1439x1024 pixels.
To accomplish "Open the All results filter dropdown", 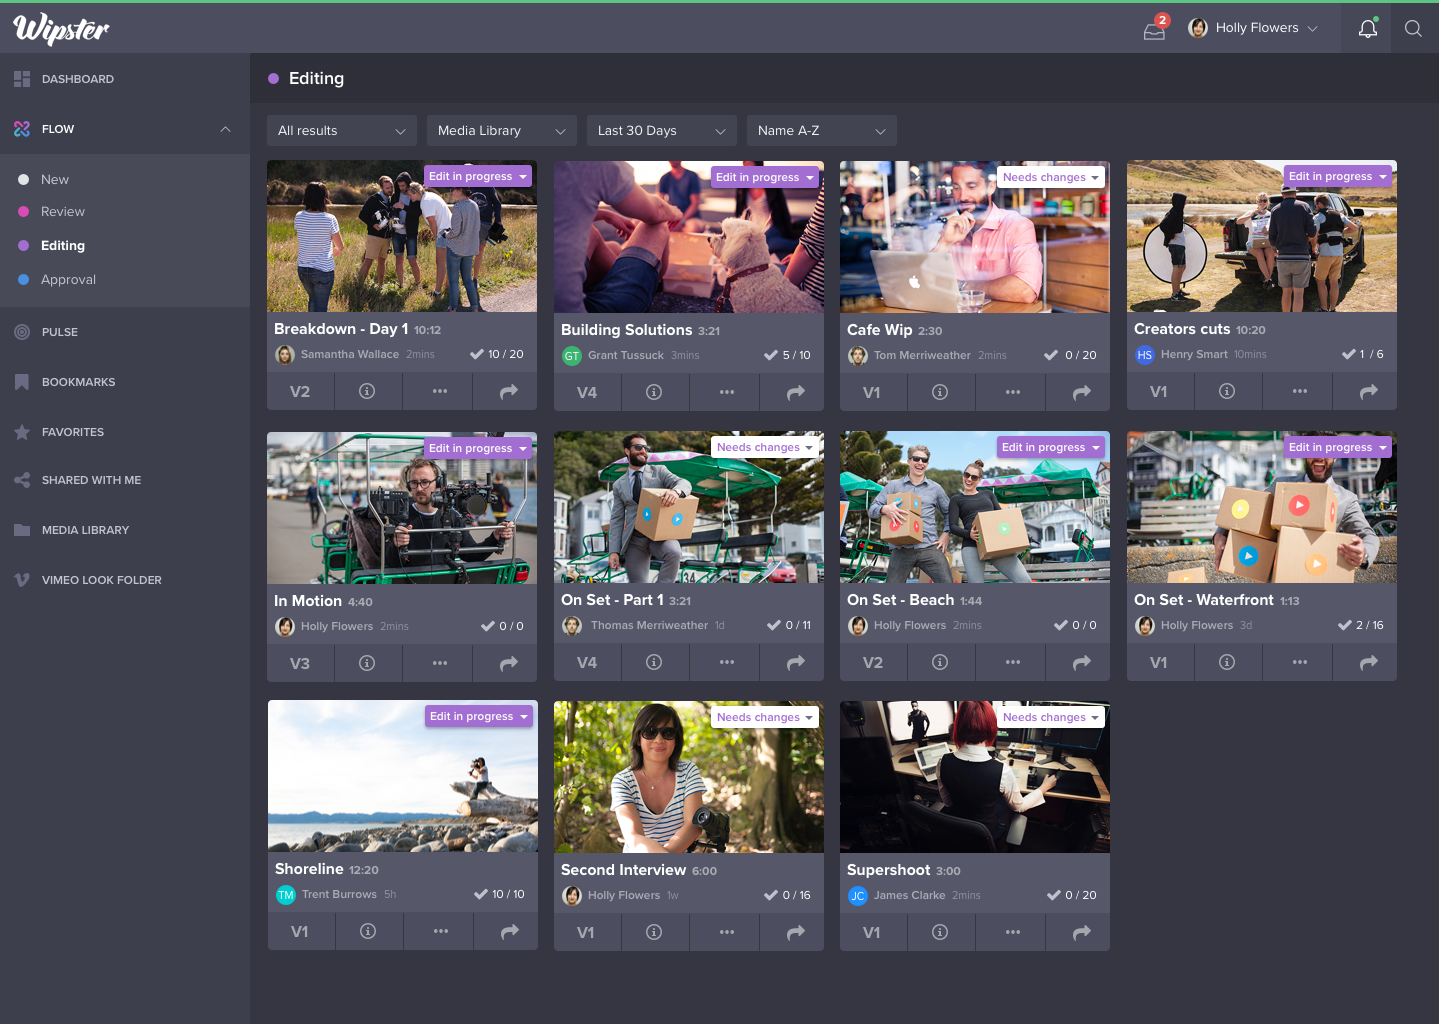I will click(342, 130).
